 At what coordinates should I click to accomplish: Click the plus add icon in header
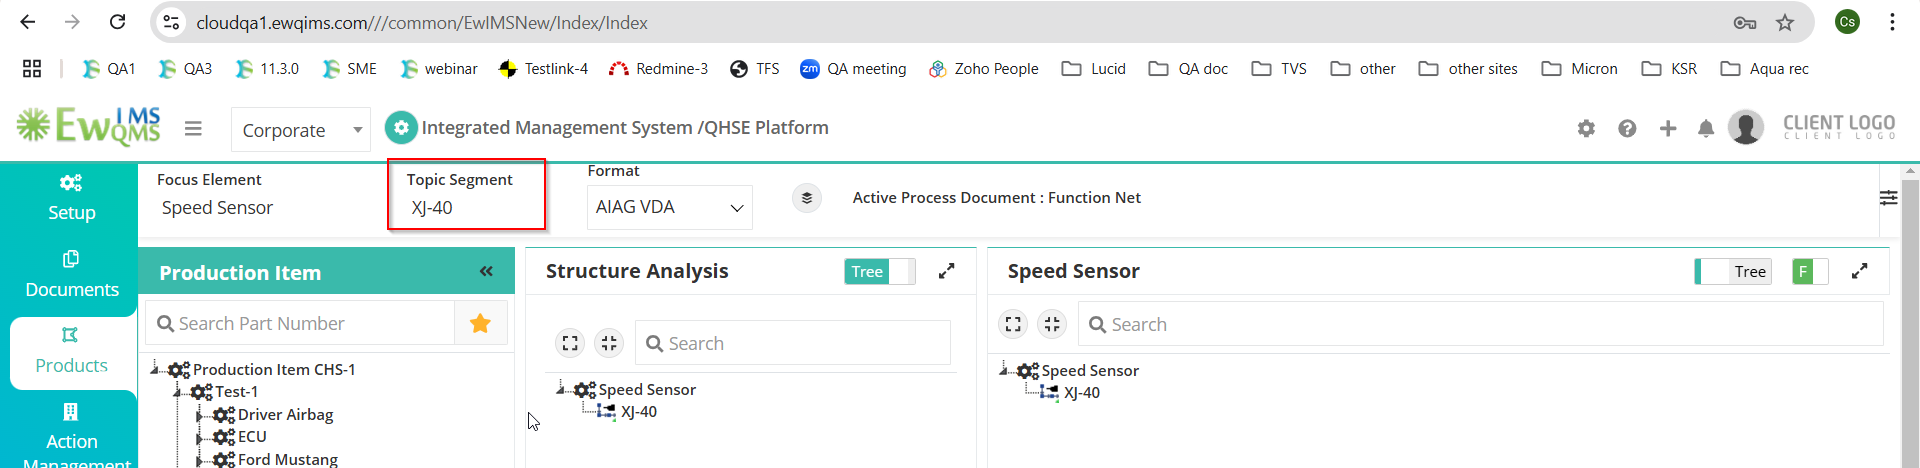point(1667,128)
